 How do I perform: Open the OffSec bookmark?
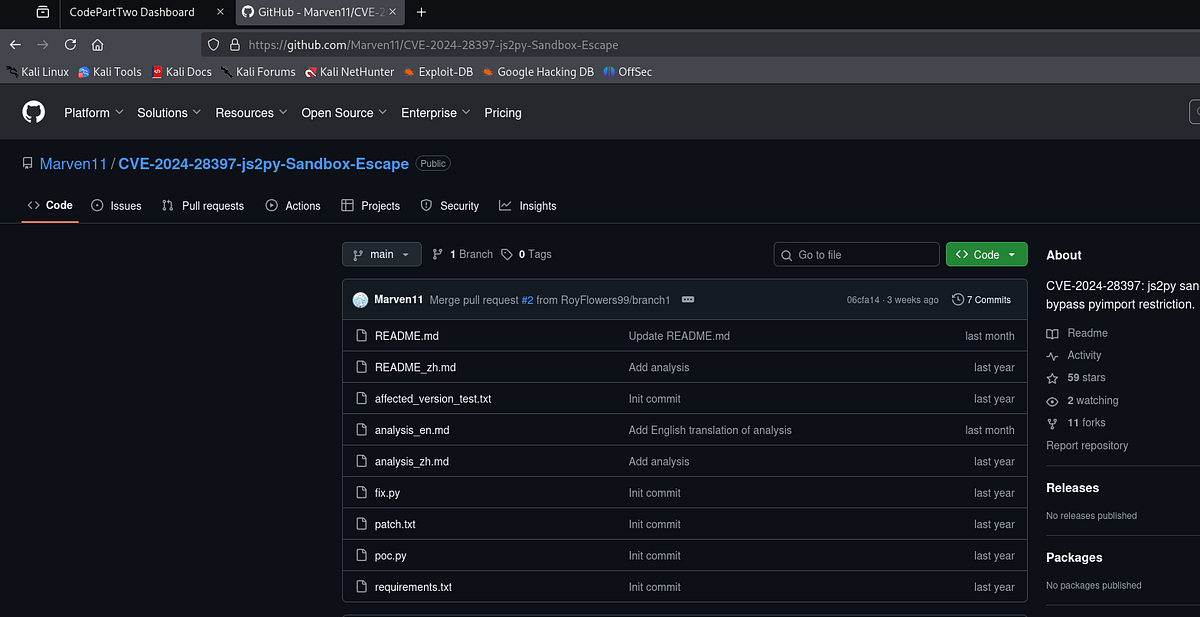coord(628,72)
